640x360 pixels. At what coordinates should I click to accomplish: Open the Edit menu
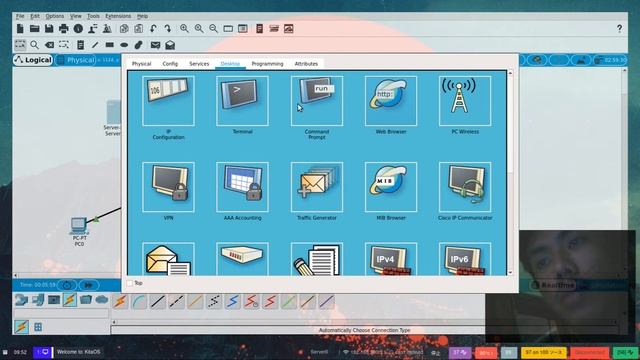click(35, 16)
